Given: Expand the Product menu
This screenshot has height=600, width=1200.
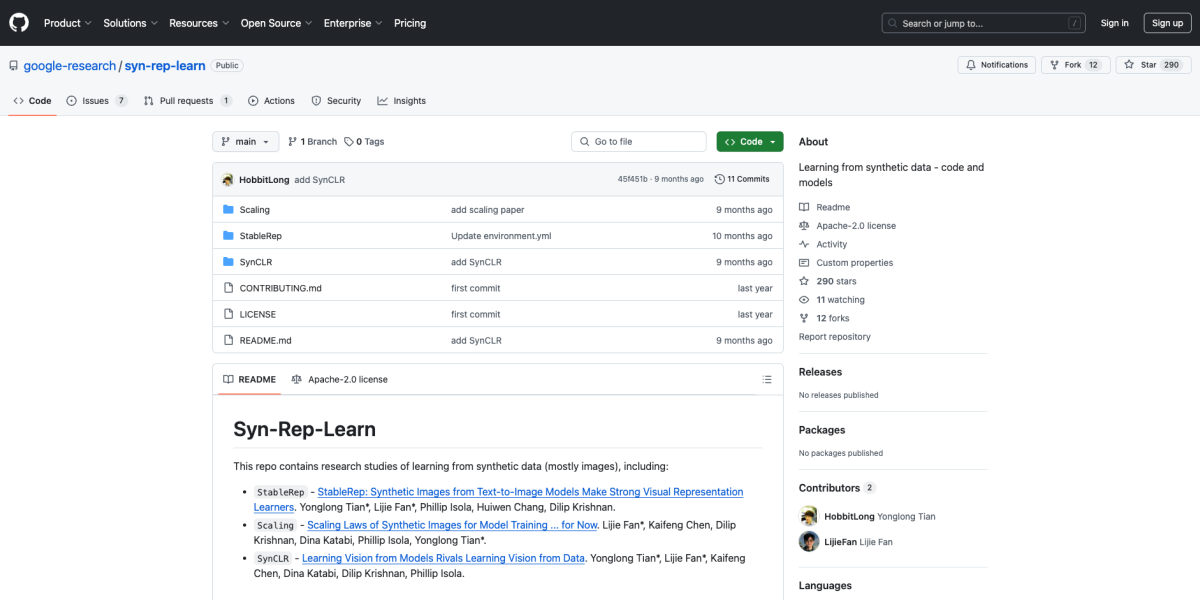Looking at the screenshot, I should pos(67,23).
